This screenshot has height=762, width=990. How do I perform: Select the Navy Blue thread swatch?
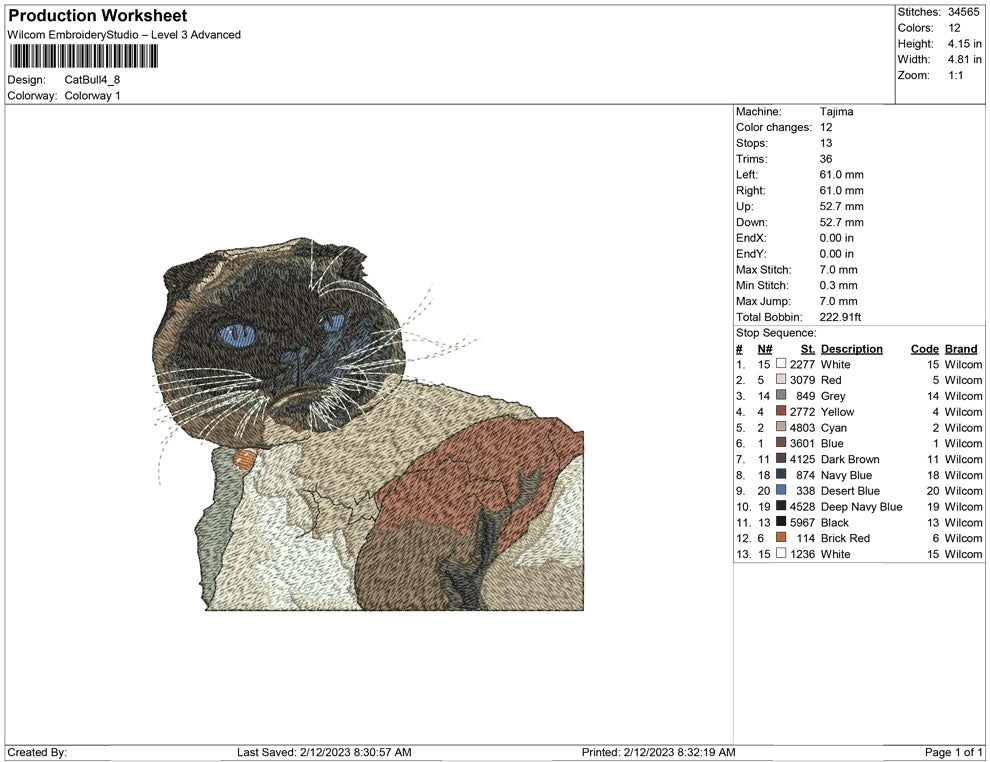coord(781,475)
